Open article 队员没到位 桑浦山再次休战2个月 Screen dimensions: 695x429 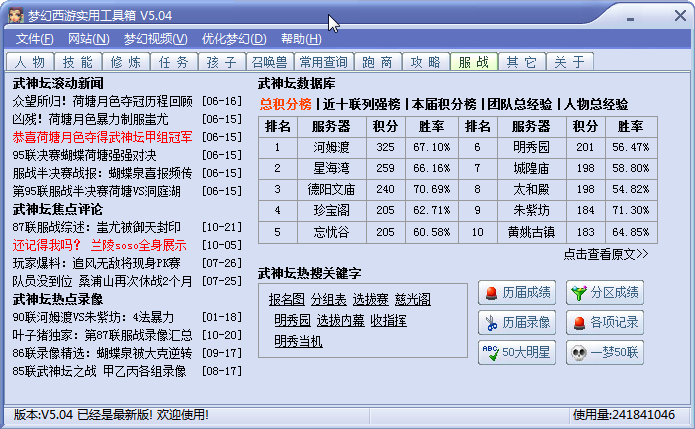tap(102, 281)
